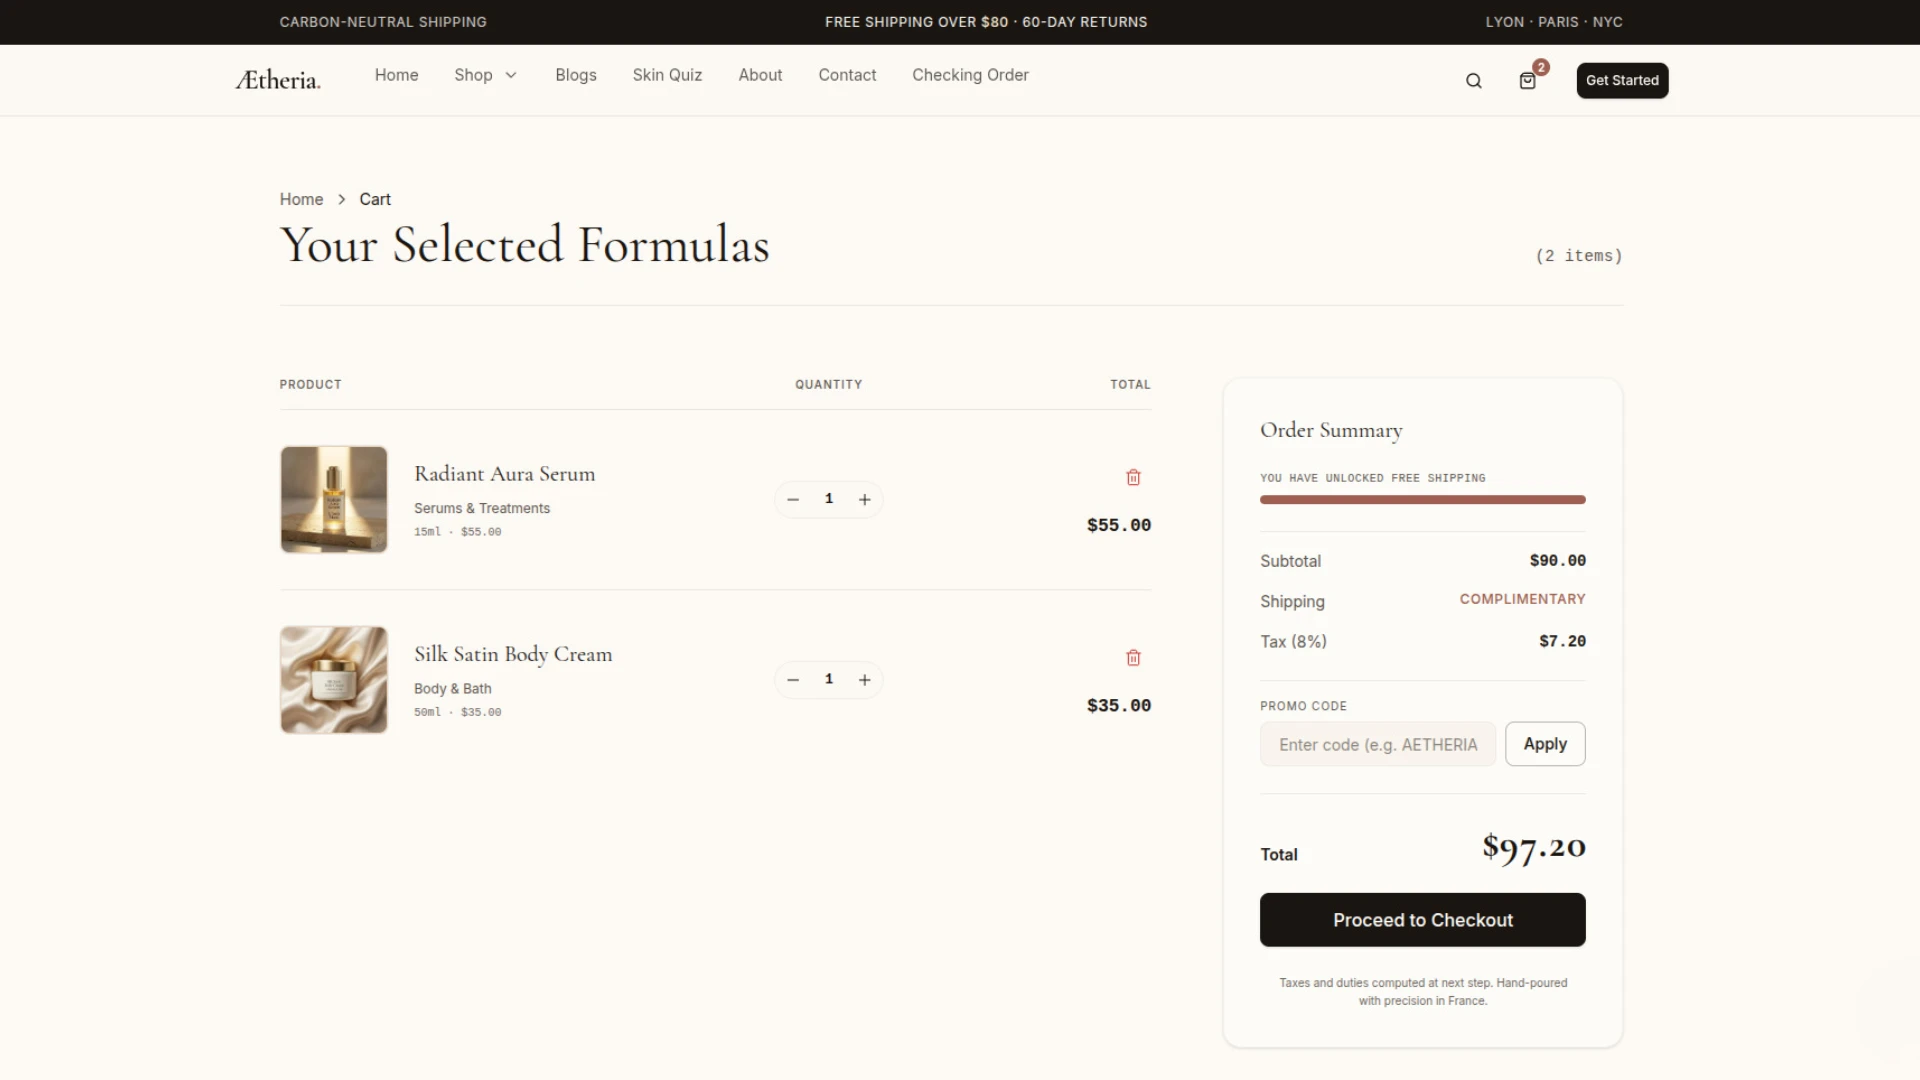1920x1080 pixels.
Task: Decrease Radiant Aura Serum quantity with minus
Action: coord(793,499)
